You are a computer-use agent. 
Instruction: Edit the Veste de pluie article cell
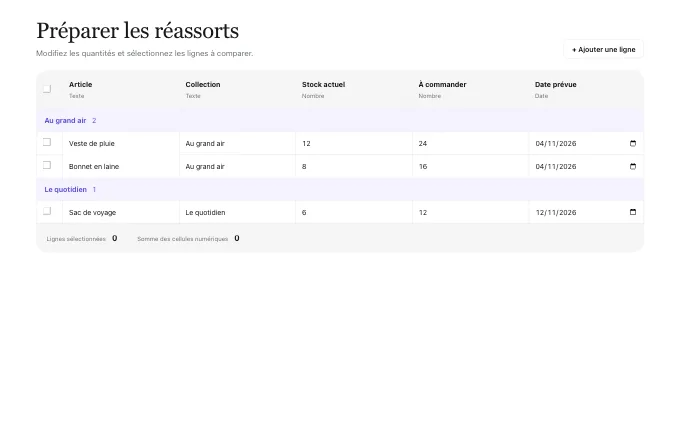coord(121,144)
